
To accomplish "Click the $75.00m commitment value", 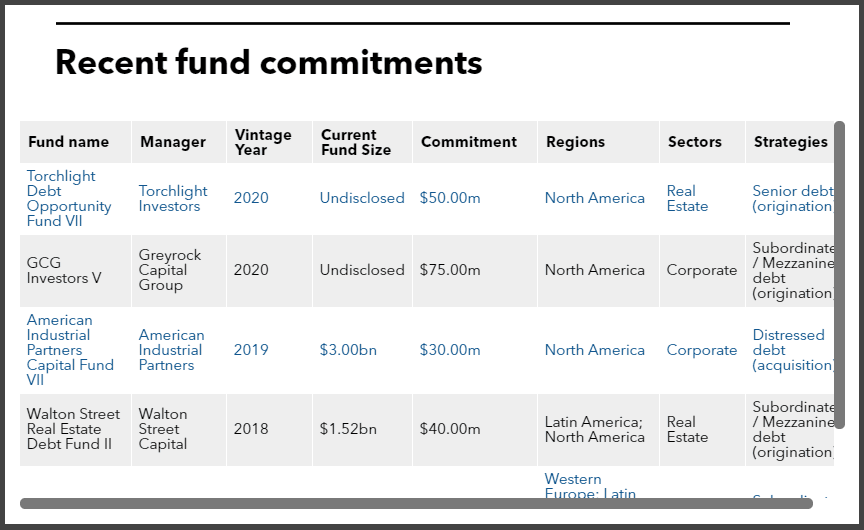I will pos(450,271).
